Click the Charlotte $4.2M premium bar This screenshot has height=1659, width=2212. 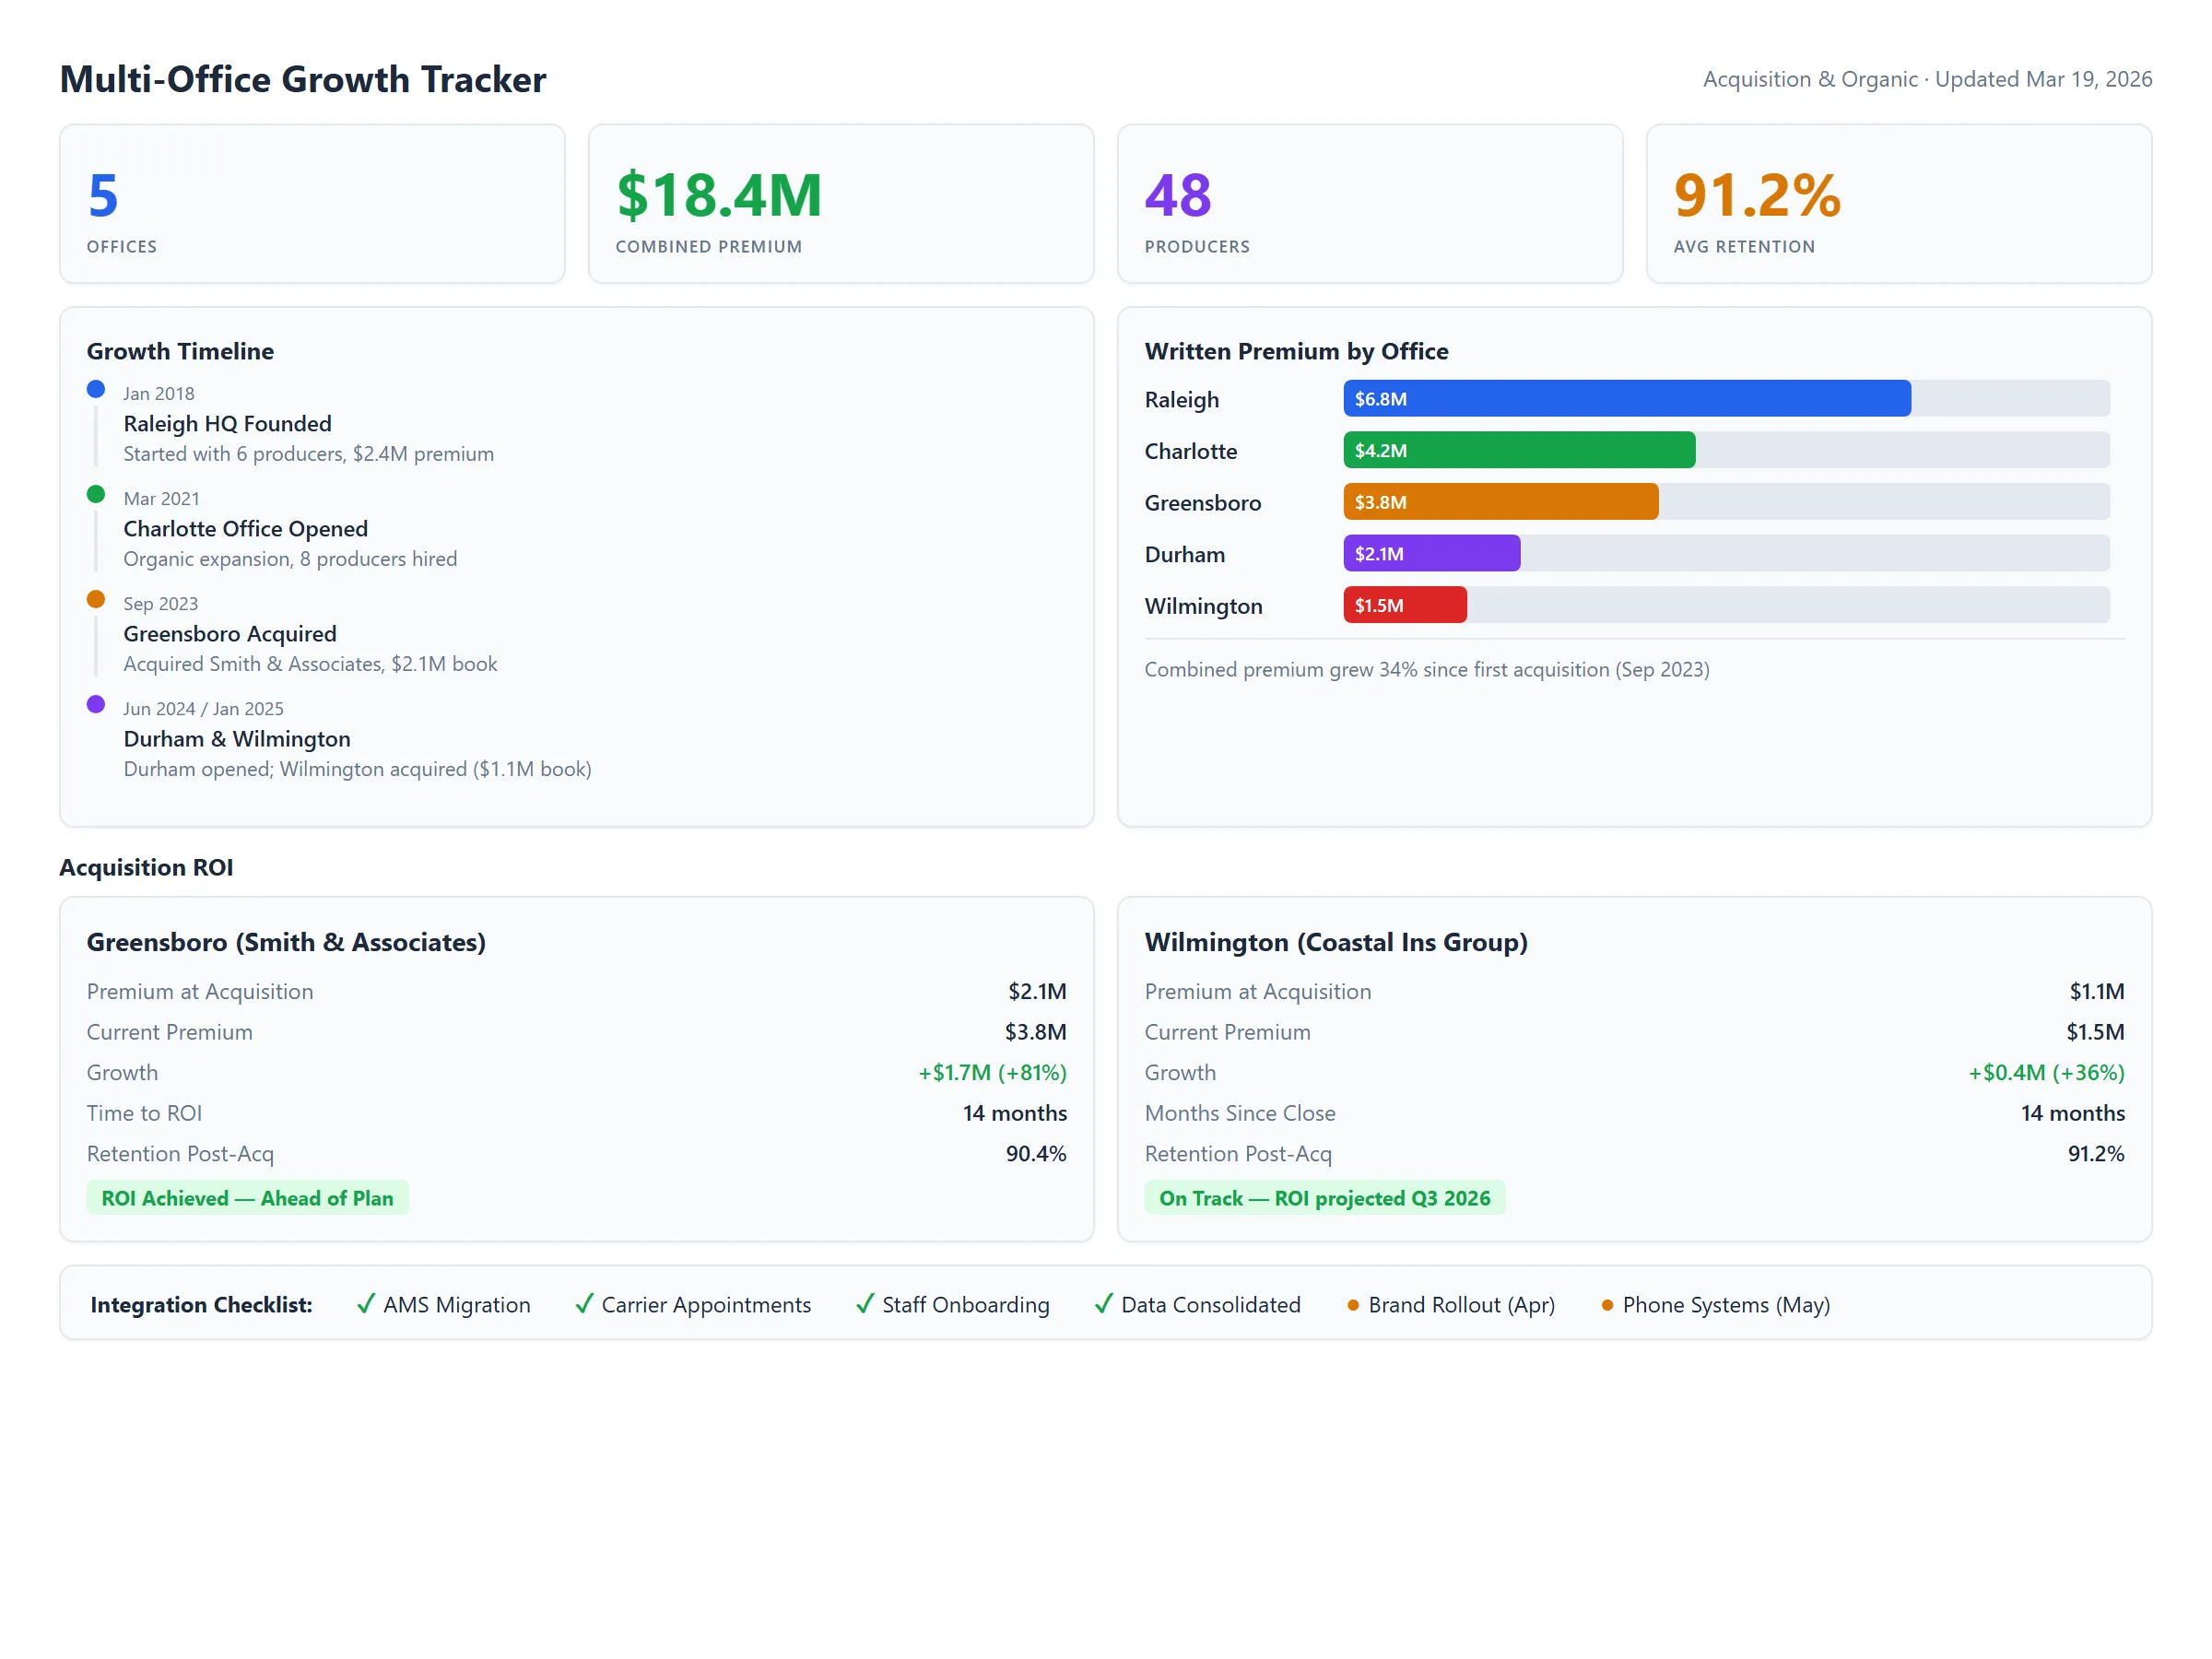coord(1518,450)
